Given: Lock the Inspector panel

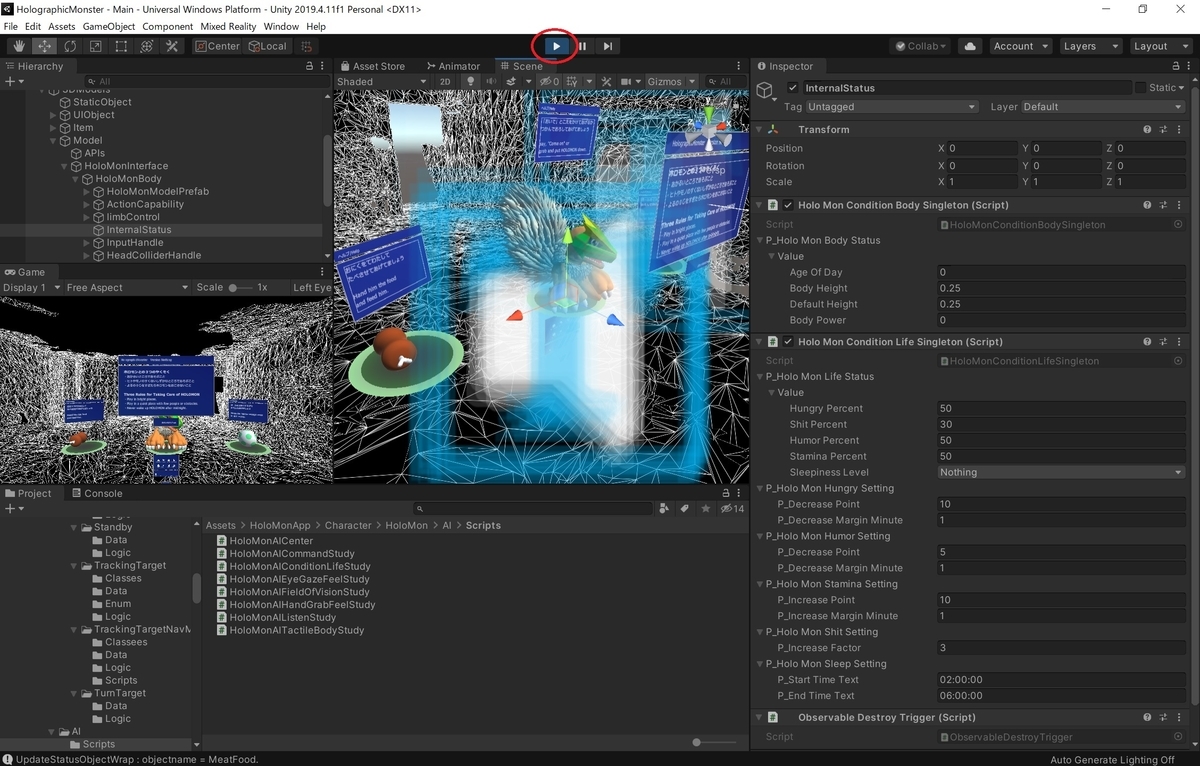Looking at the screenshot, I should (x=1175, y=66).
